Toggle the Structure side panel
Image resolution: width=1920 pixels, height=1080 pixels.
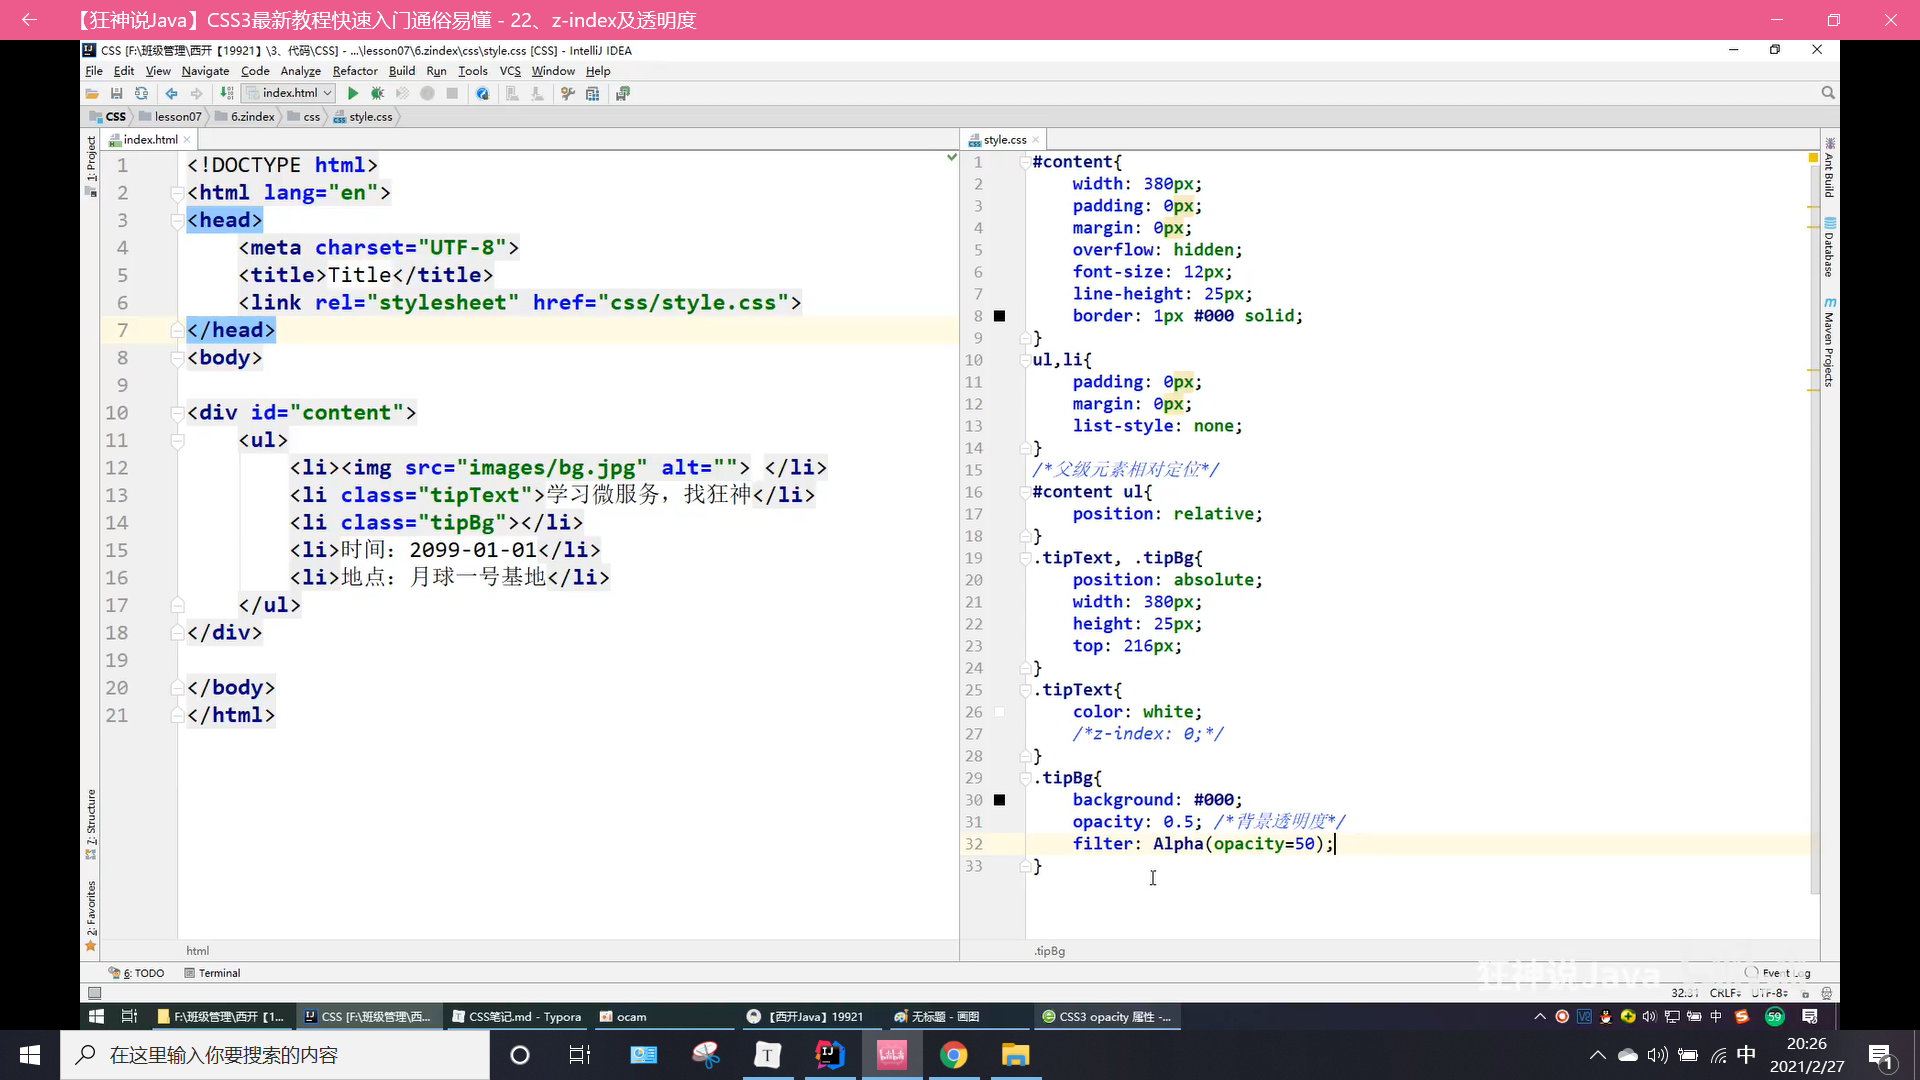coord(91,818)
